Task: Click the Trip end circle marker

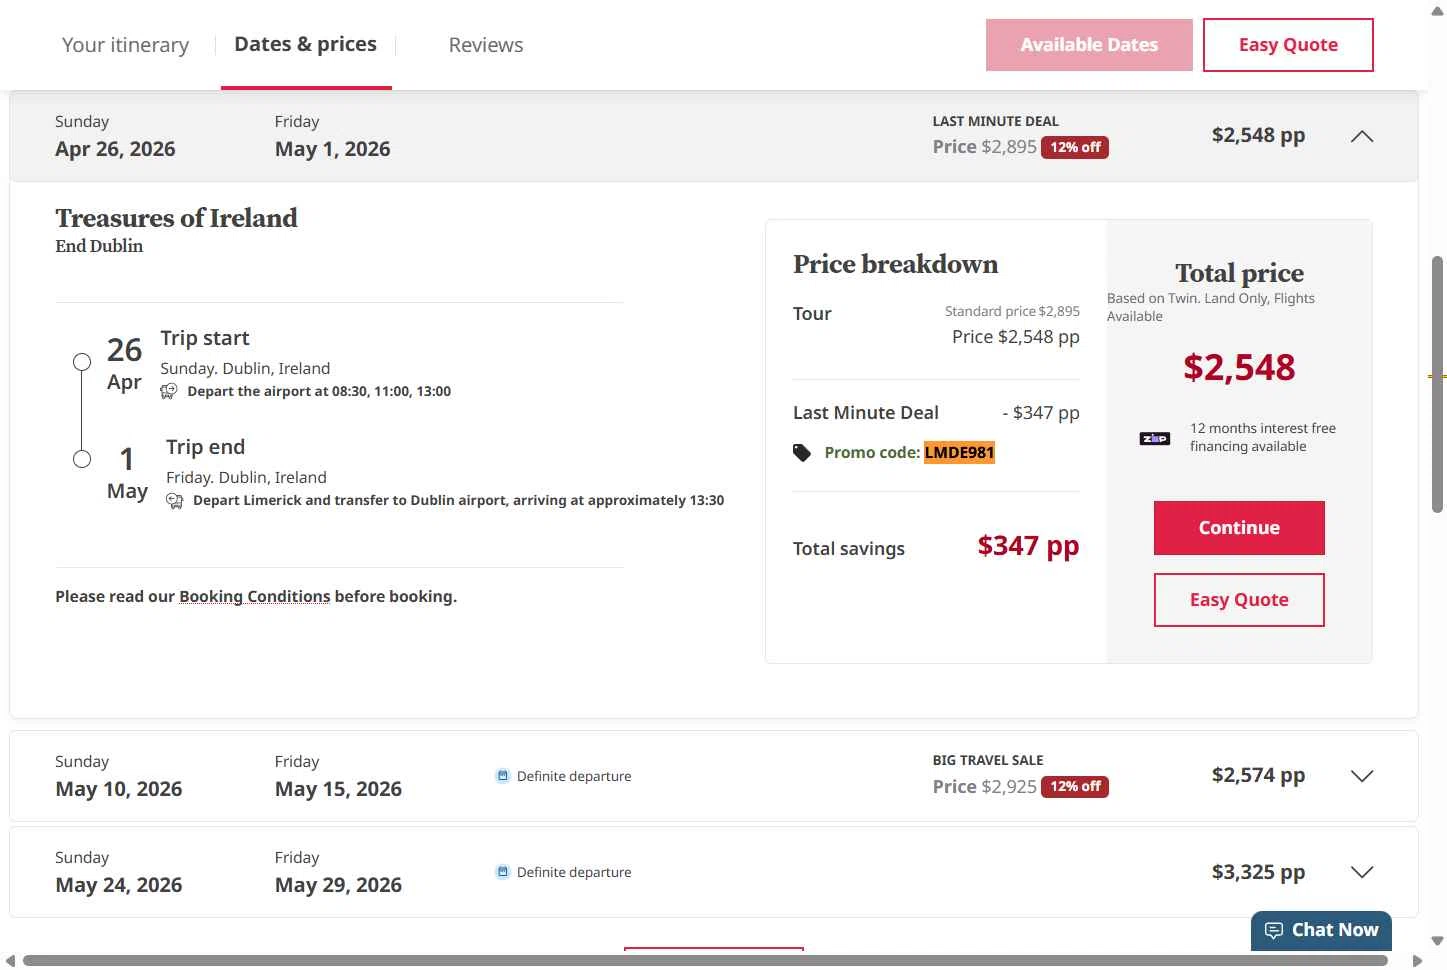Action: (x=82, y=459)
